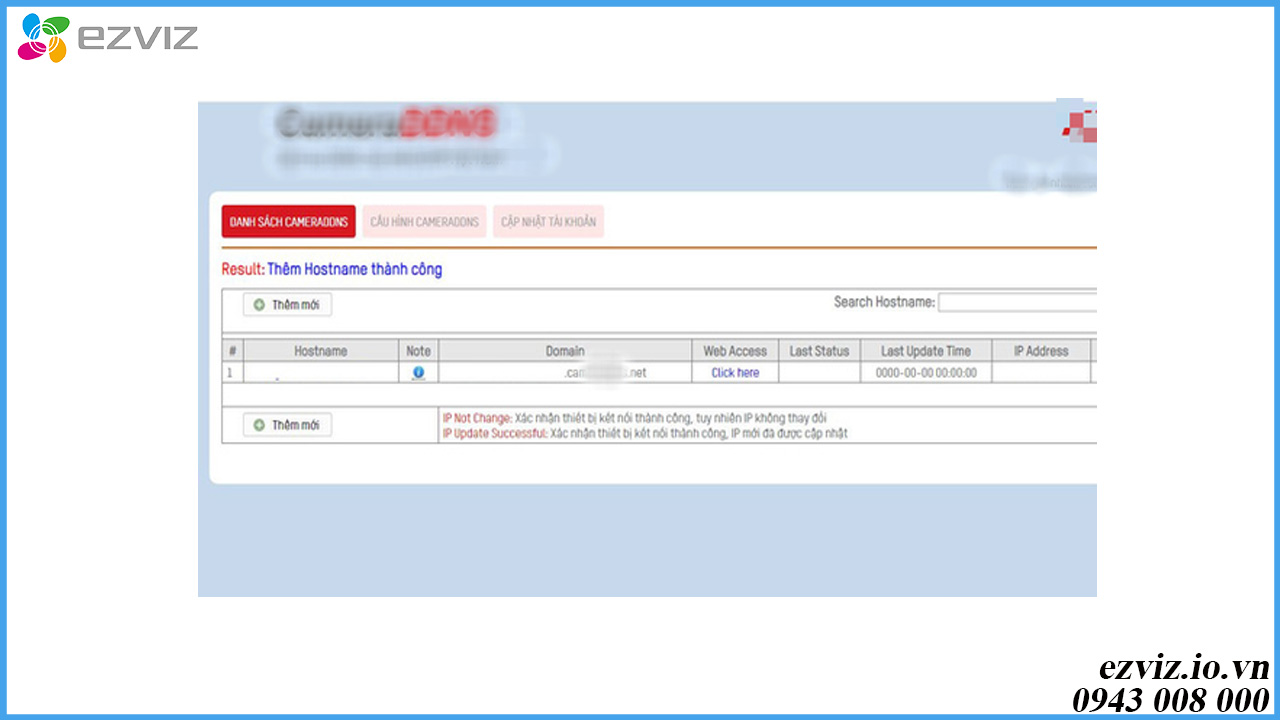Click the red pixelated logo at top right
This screenshot has width=1280, height=720.
pyautogui.click(x=1079, y=125)
